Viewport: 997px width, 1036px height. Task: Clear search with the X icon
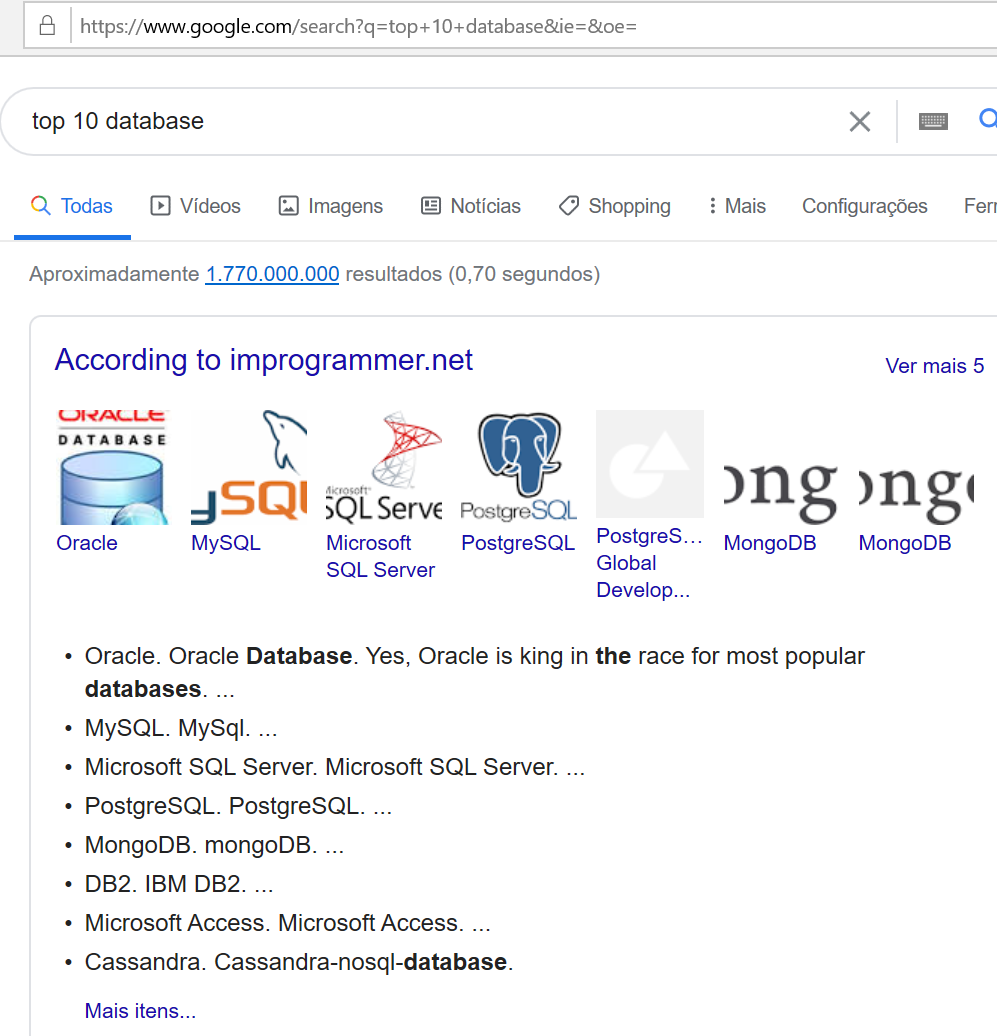pos(860,122)
